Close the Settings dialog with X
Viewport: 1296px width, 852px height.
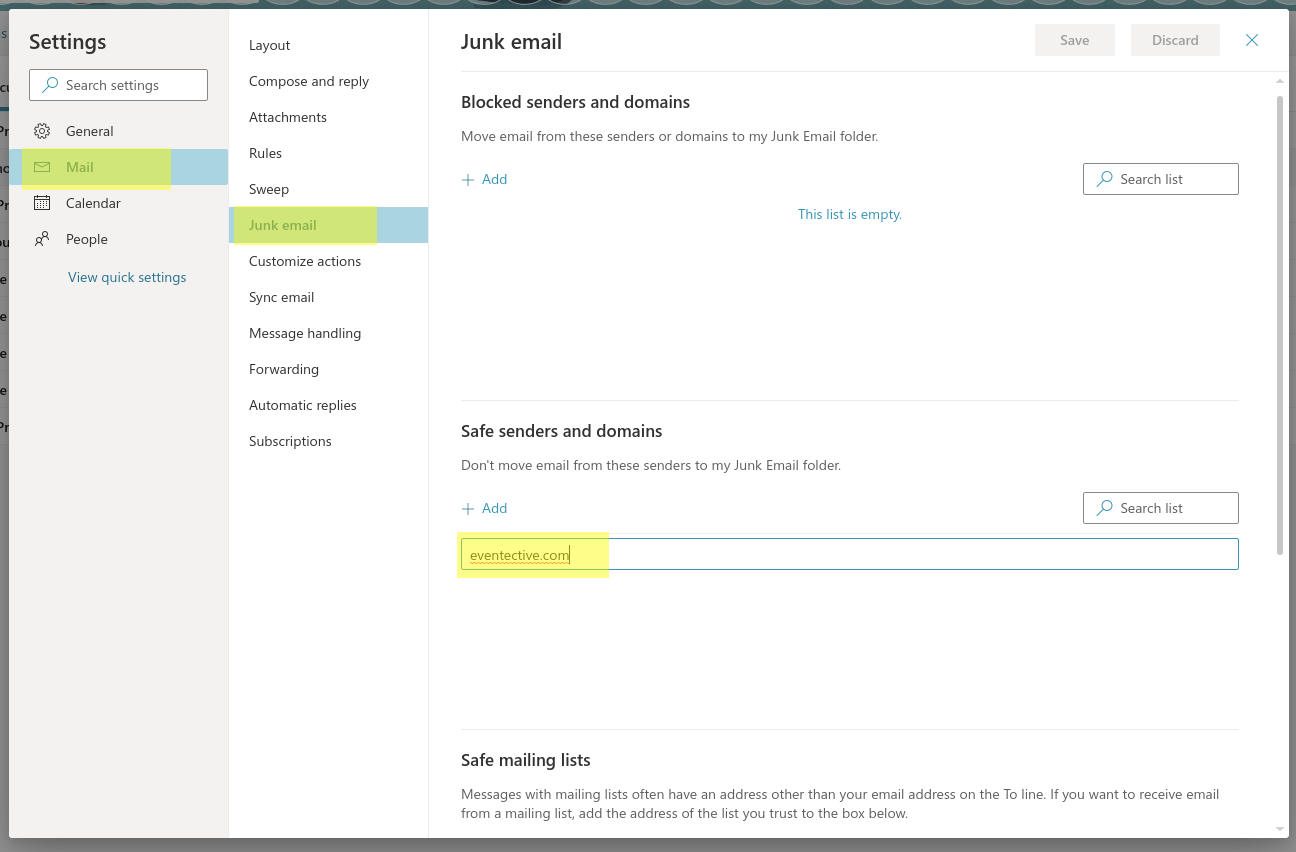(1251, 40)
